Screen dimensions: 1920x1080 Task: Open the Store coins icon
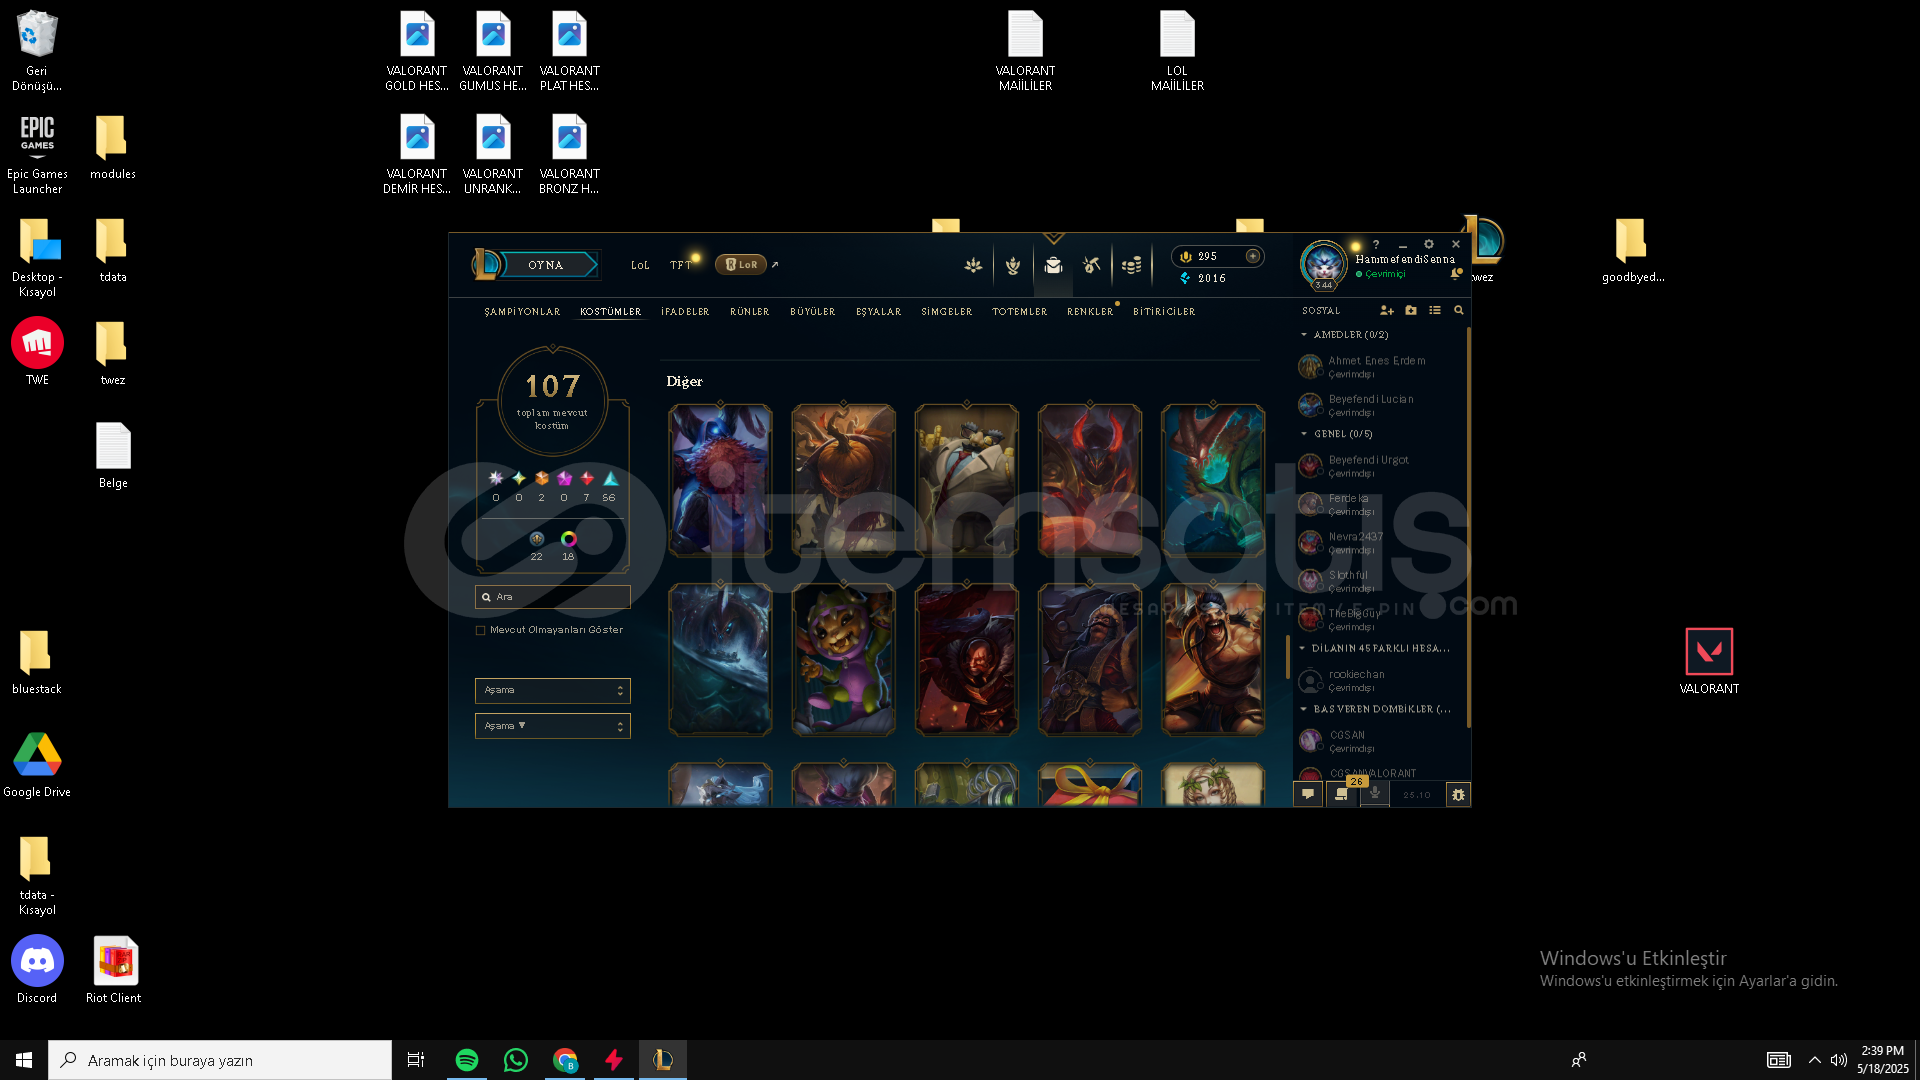[1131, 265]
